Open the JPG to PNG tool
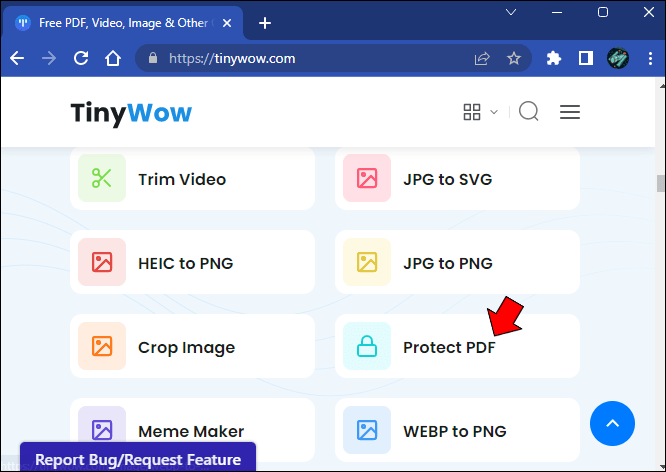The width and height of the screenshot is (666, 472). tap(457, 262)
